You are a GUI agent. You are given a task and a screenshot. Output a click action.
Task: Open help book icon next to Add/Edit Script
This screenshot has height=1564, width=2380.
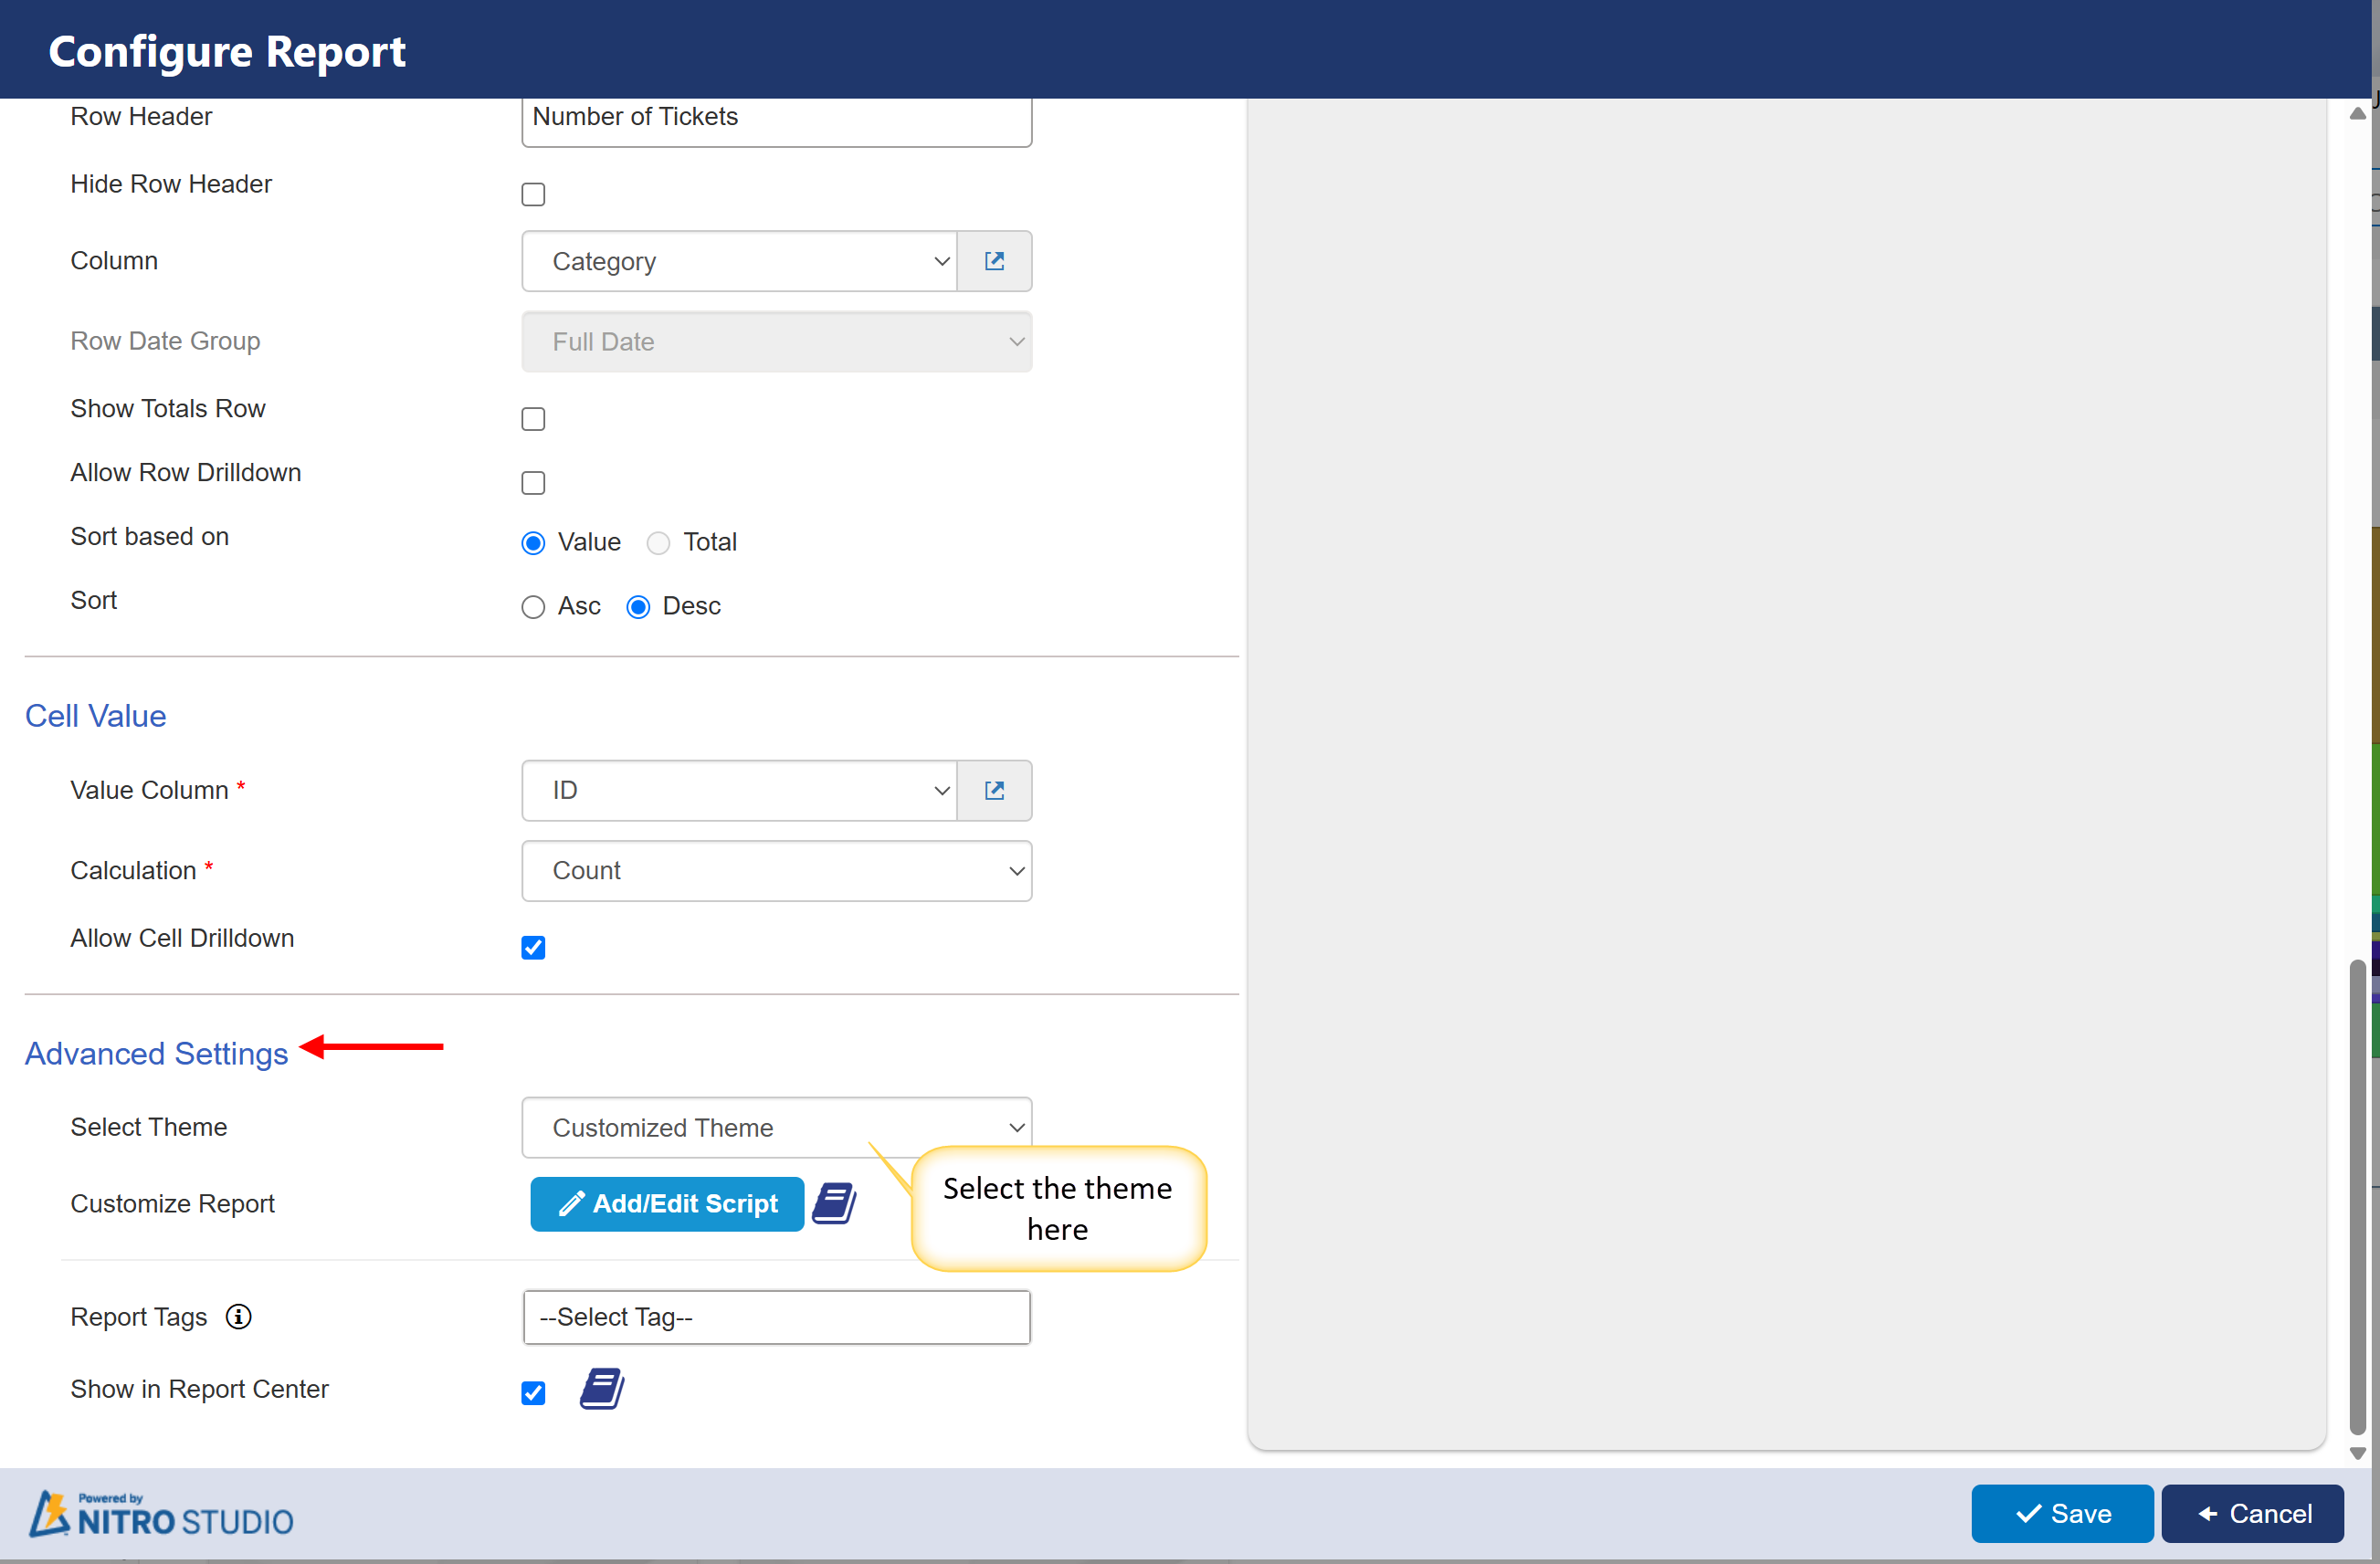coord(834,1203)
